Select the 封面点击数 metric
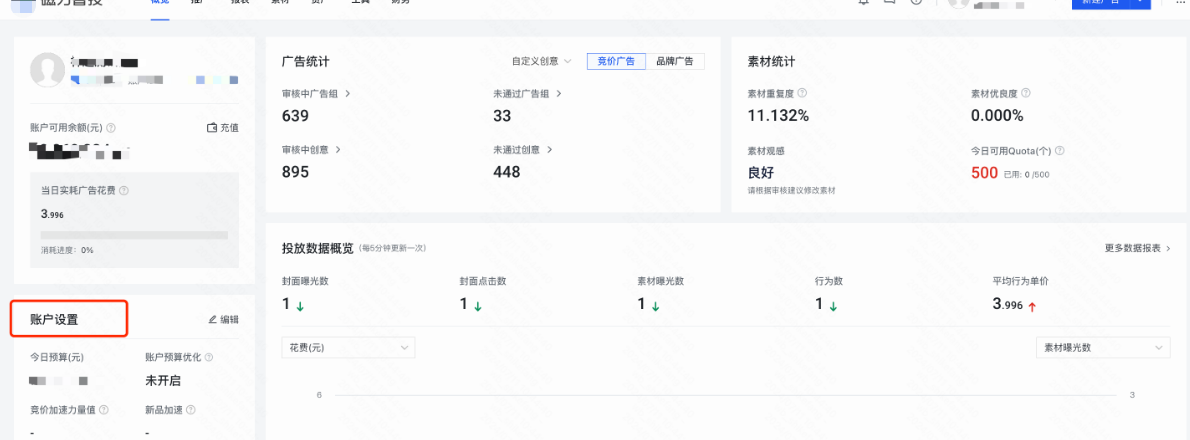Image resolution: width=1190 pixels, height=440 pixels. pos(483,281)
